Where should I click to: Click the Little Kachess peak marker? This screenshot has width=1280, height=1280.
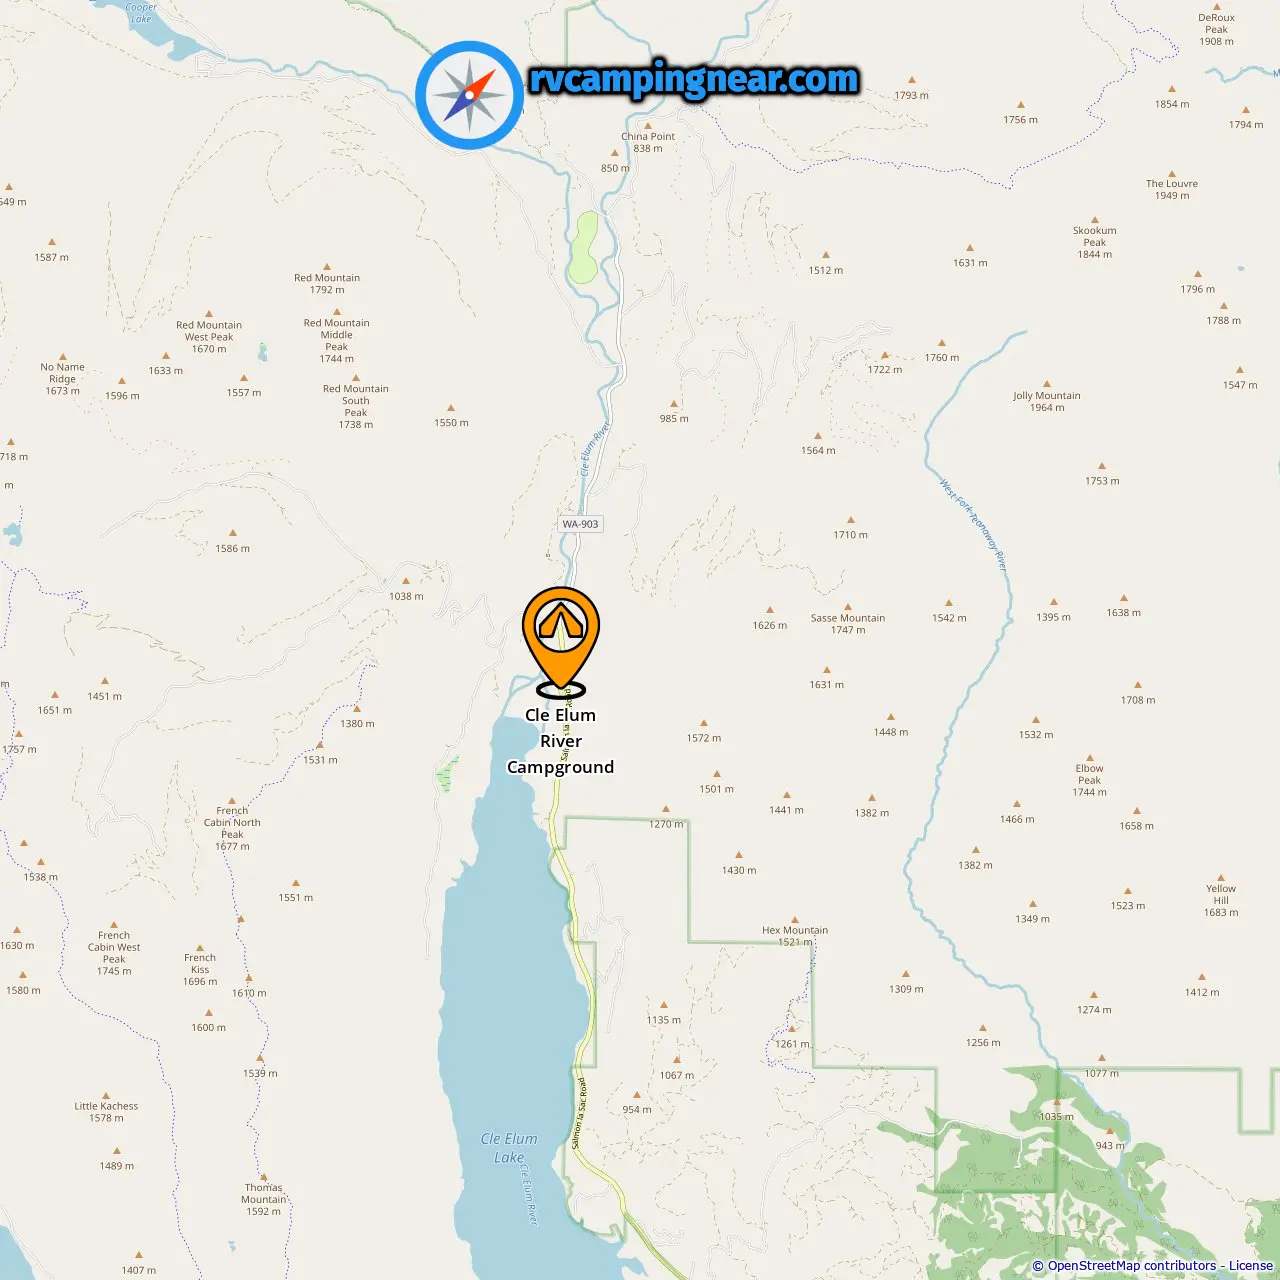pos(106,1096)
